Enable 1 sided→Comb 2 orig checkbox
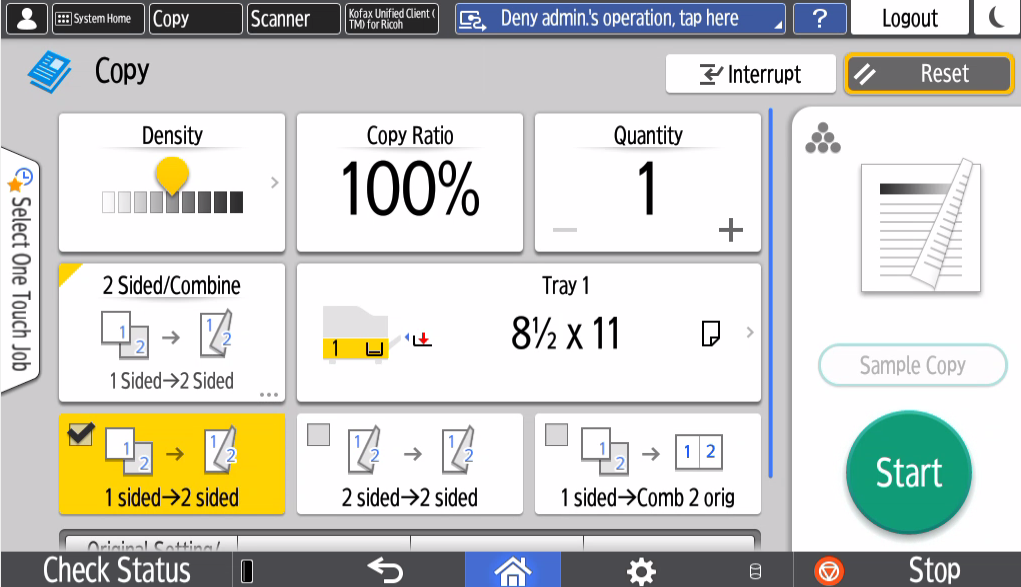 [x=557, y=435]
